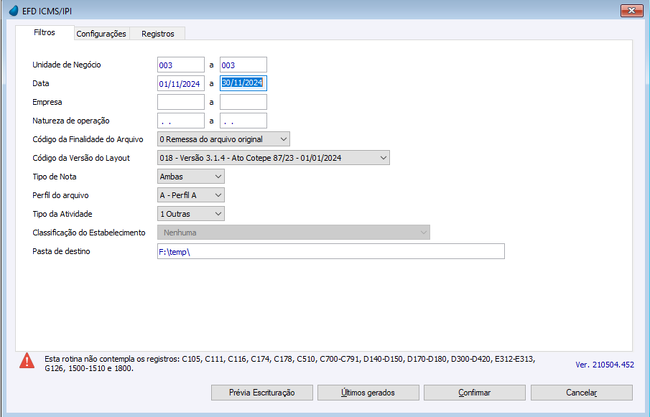Click the Unidade de Negócio end field
This screenshot has width=650, height=417.
coord(243,65)
